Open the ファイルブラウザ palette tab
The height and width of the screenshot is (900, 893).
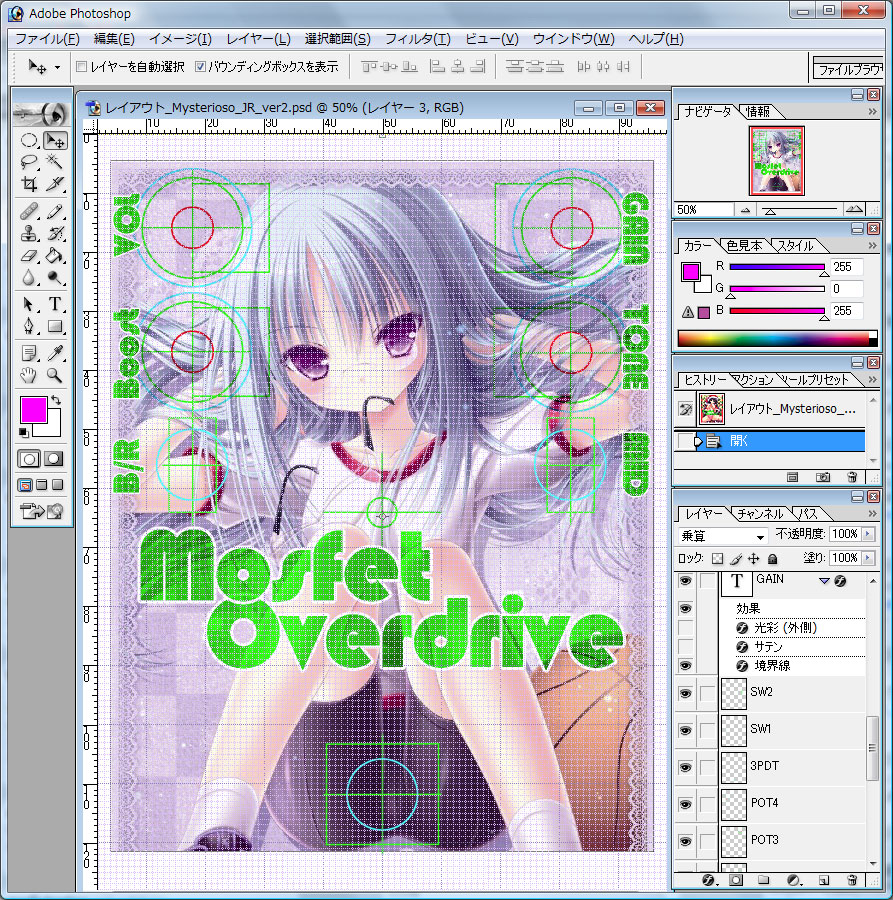[849, 69]
